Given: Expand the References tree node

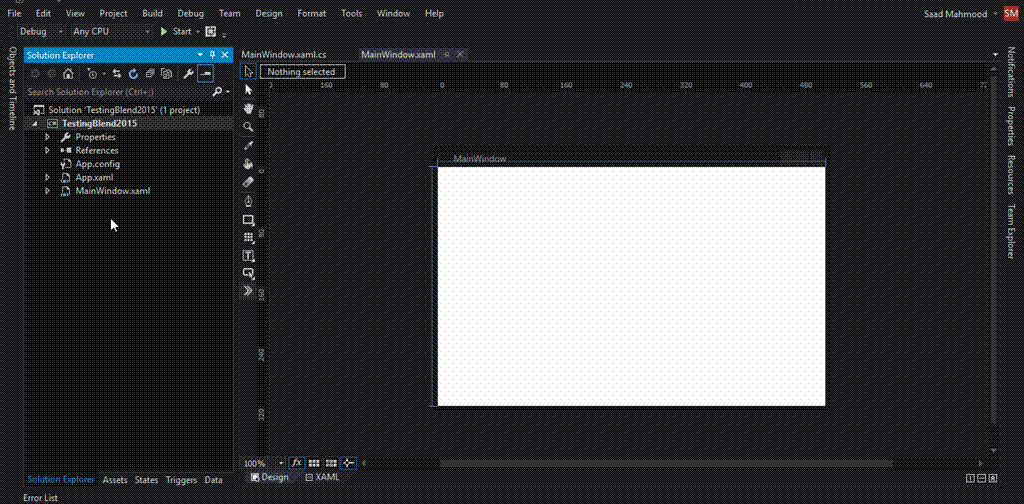Looking at the screenshot, I should click(47, 150).
